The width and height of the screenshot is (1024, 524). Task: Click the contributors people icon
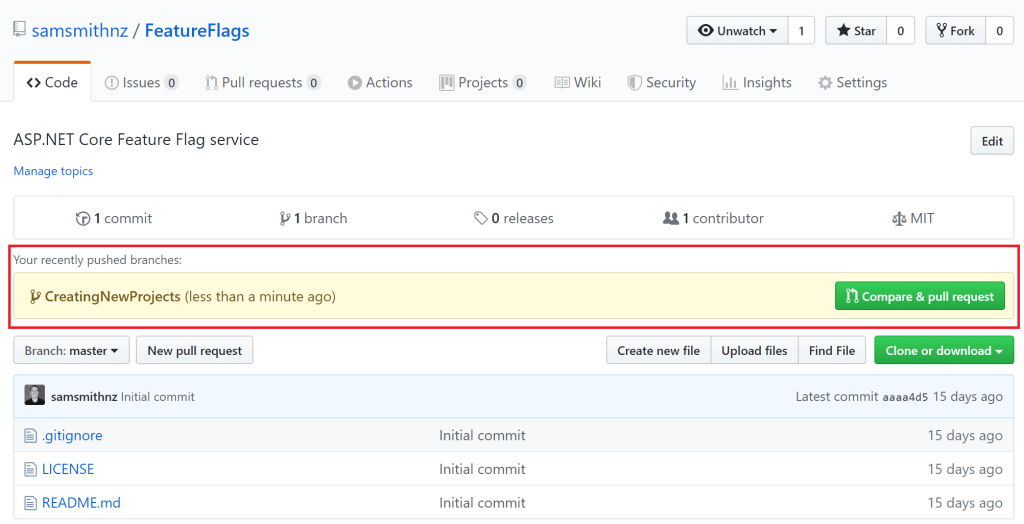(670, 218)
